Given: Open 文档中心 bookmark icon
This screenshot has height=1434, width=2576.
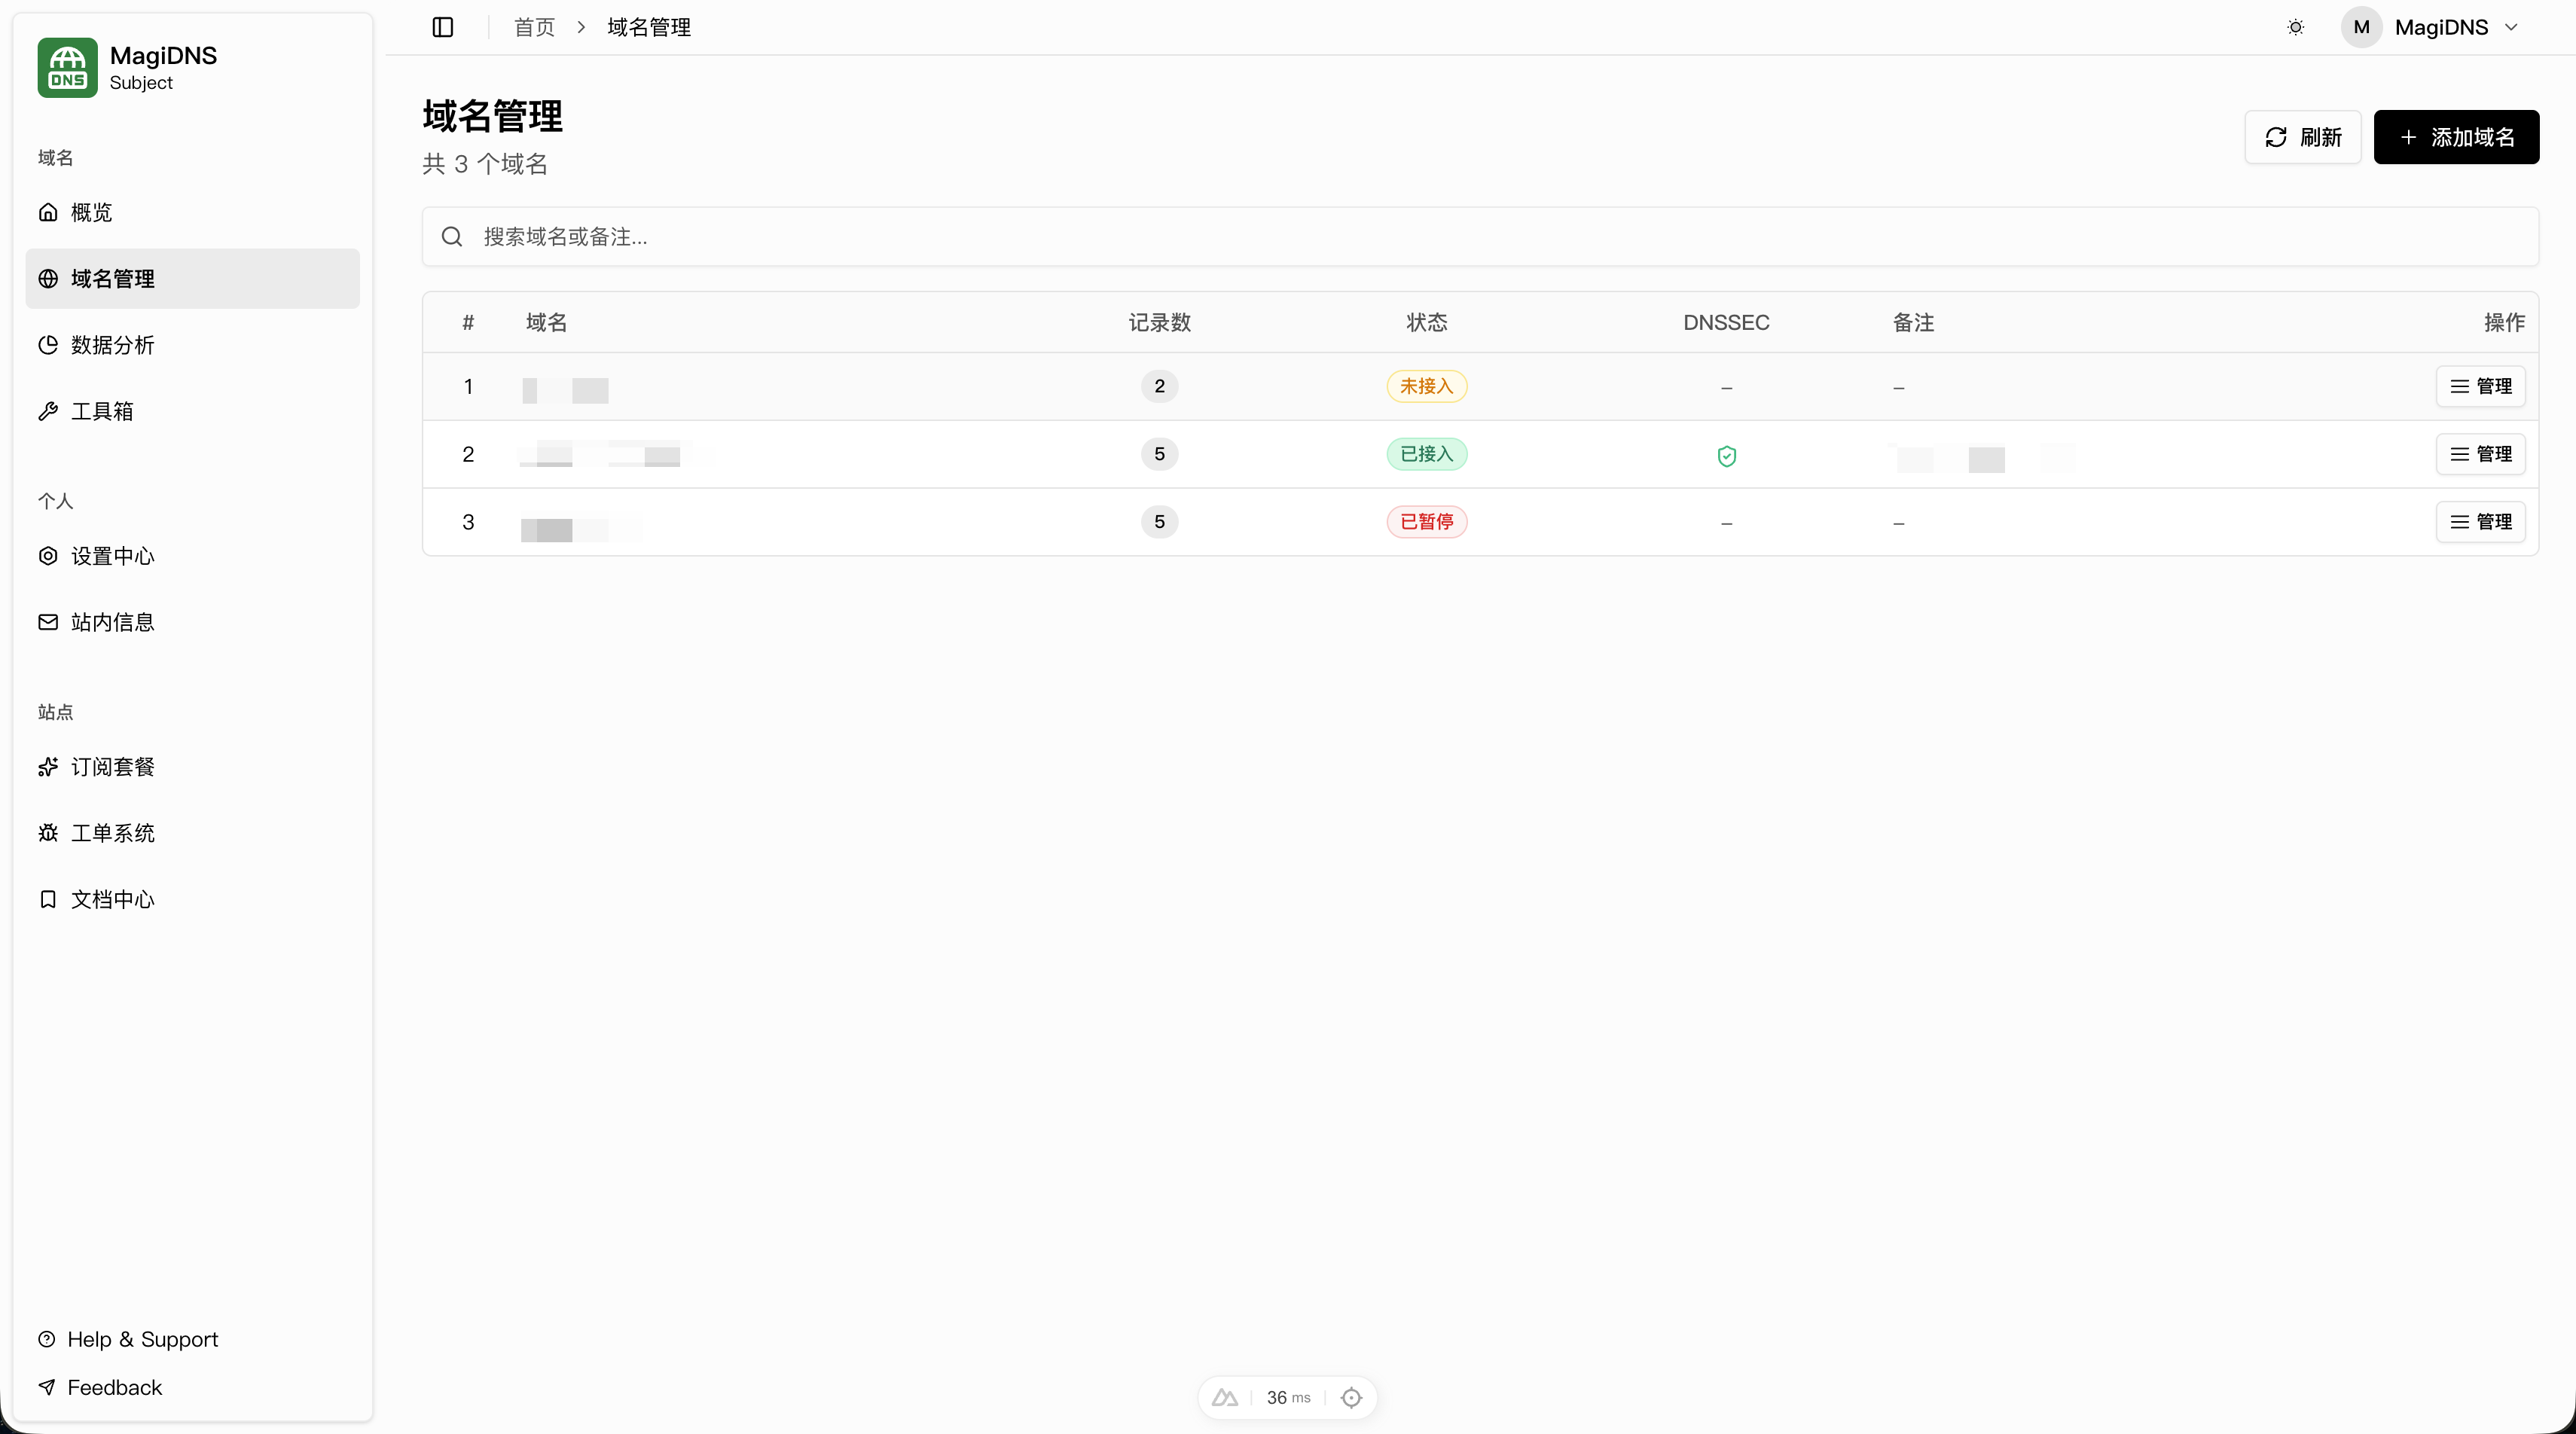Looking at the screenshot, I should (x=48, y=899).
